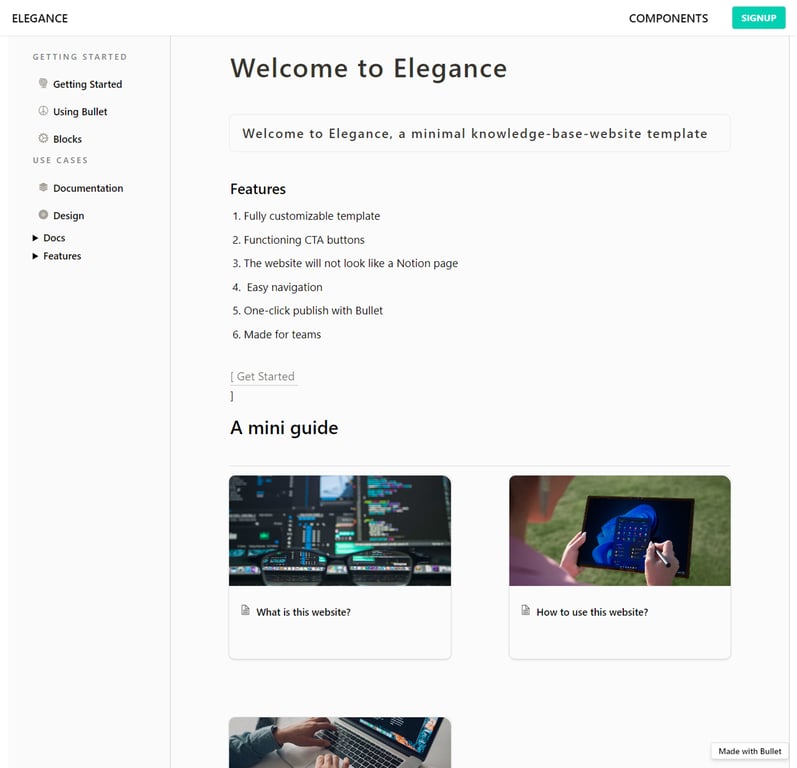Open the 'How to use this website?' card title
This screenshot has height=768, width=797.
(592, 612)
